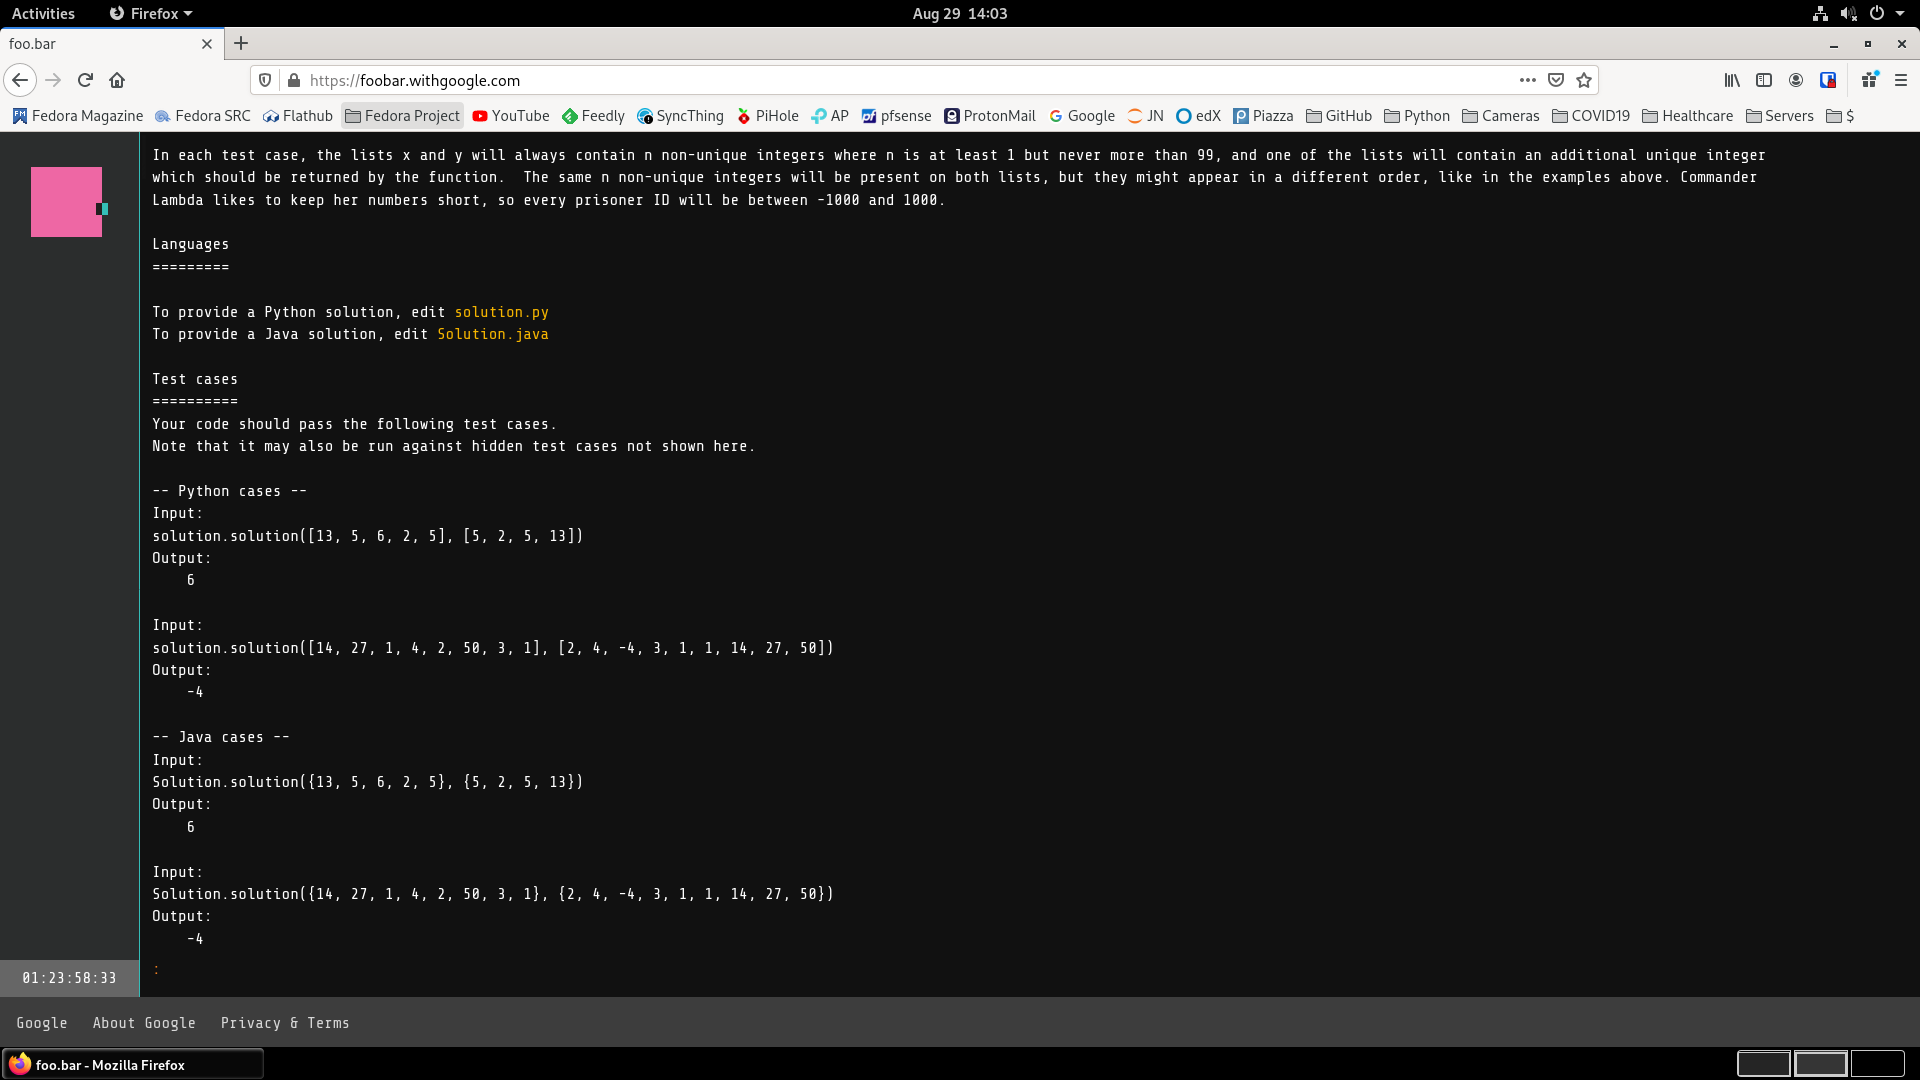Expand the system power menu arrow

point(1900,13)
